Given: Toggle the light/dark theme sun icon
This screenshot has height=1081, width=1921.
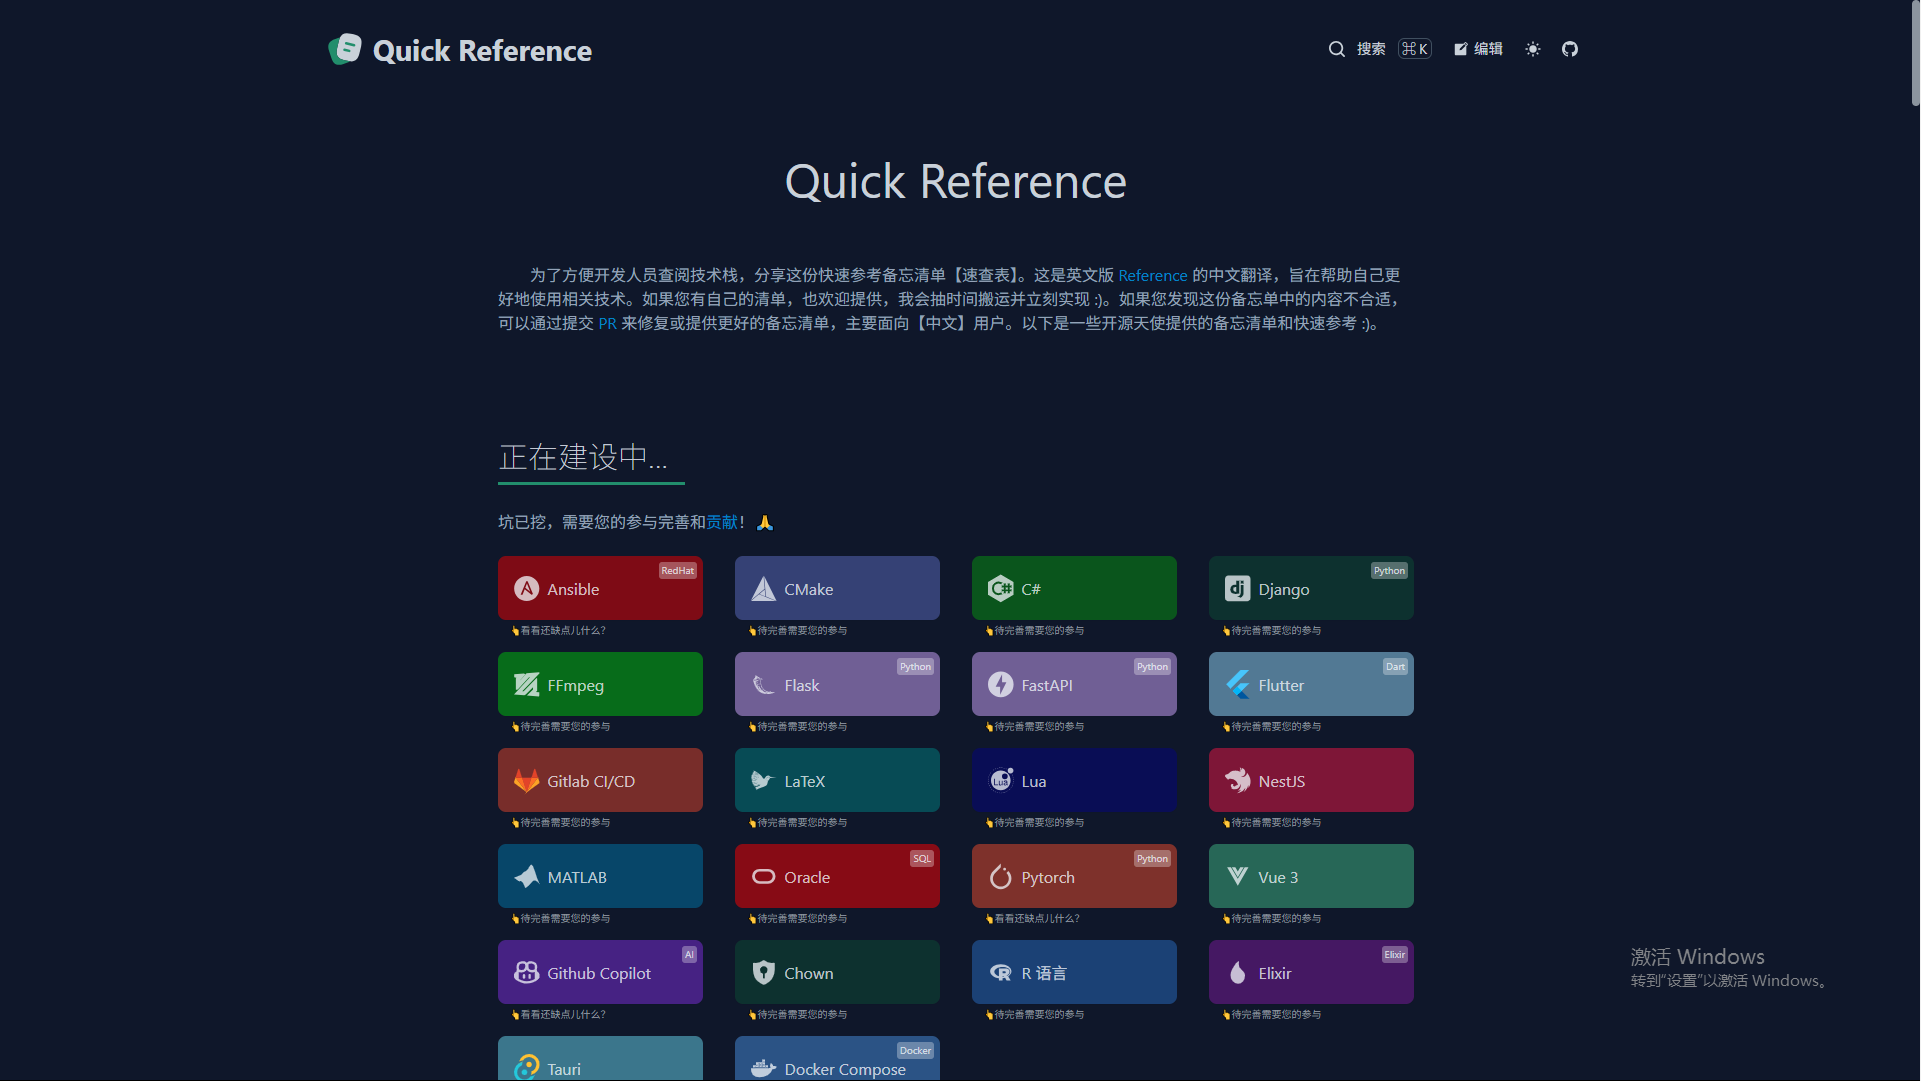Looking at the screenshot, I should (1532, 49).
